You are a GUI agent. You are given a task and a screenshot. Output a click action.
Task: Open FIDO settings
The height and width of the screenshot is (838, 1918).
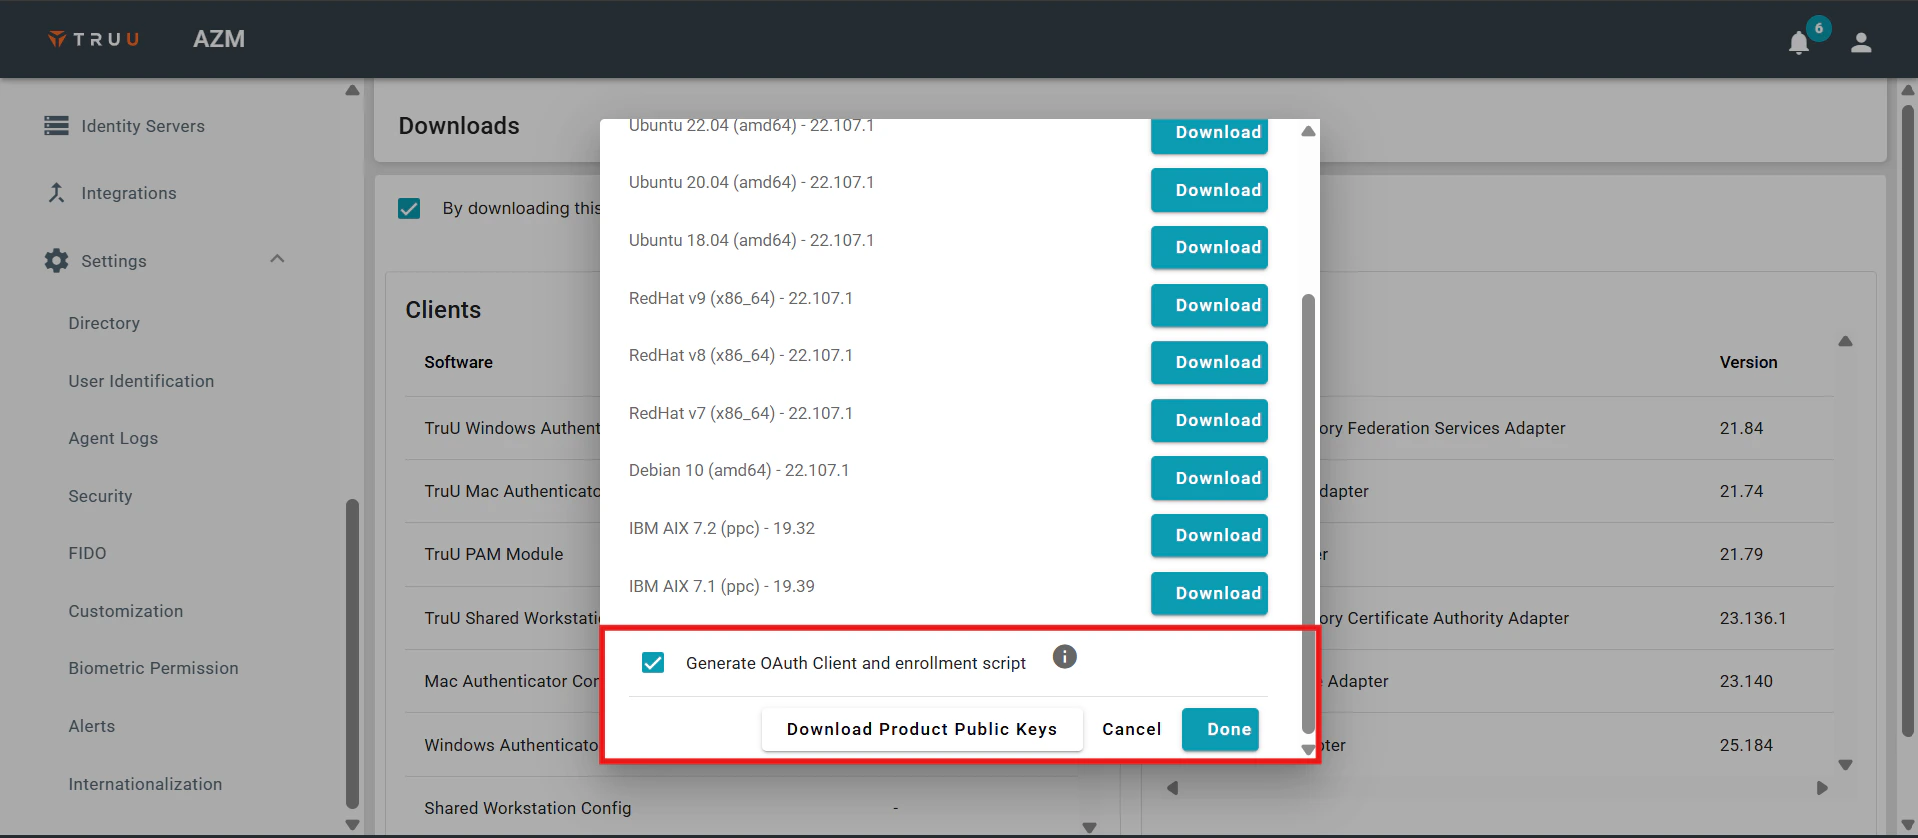87,553
